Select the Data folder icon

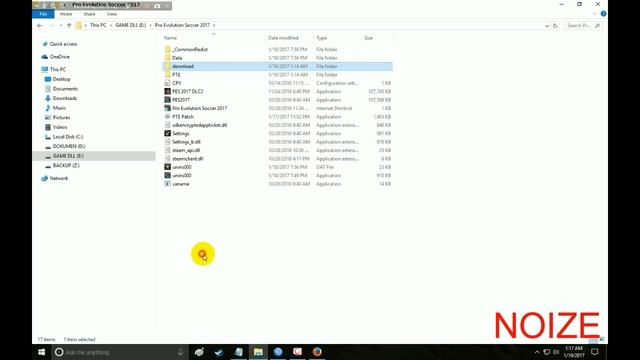[x=167, y=58]
